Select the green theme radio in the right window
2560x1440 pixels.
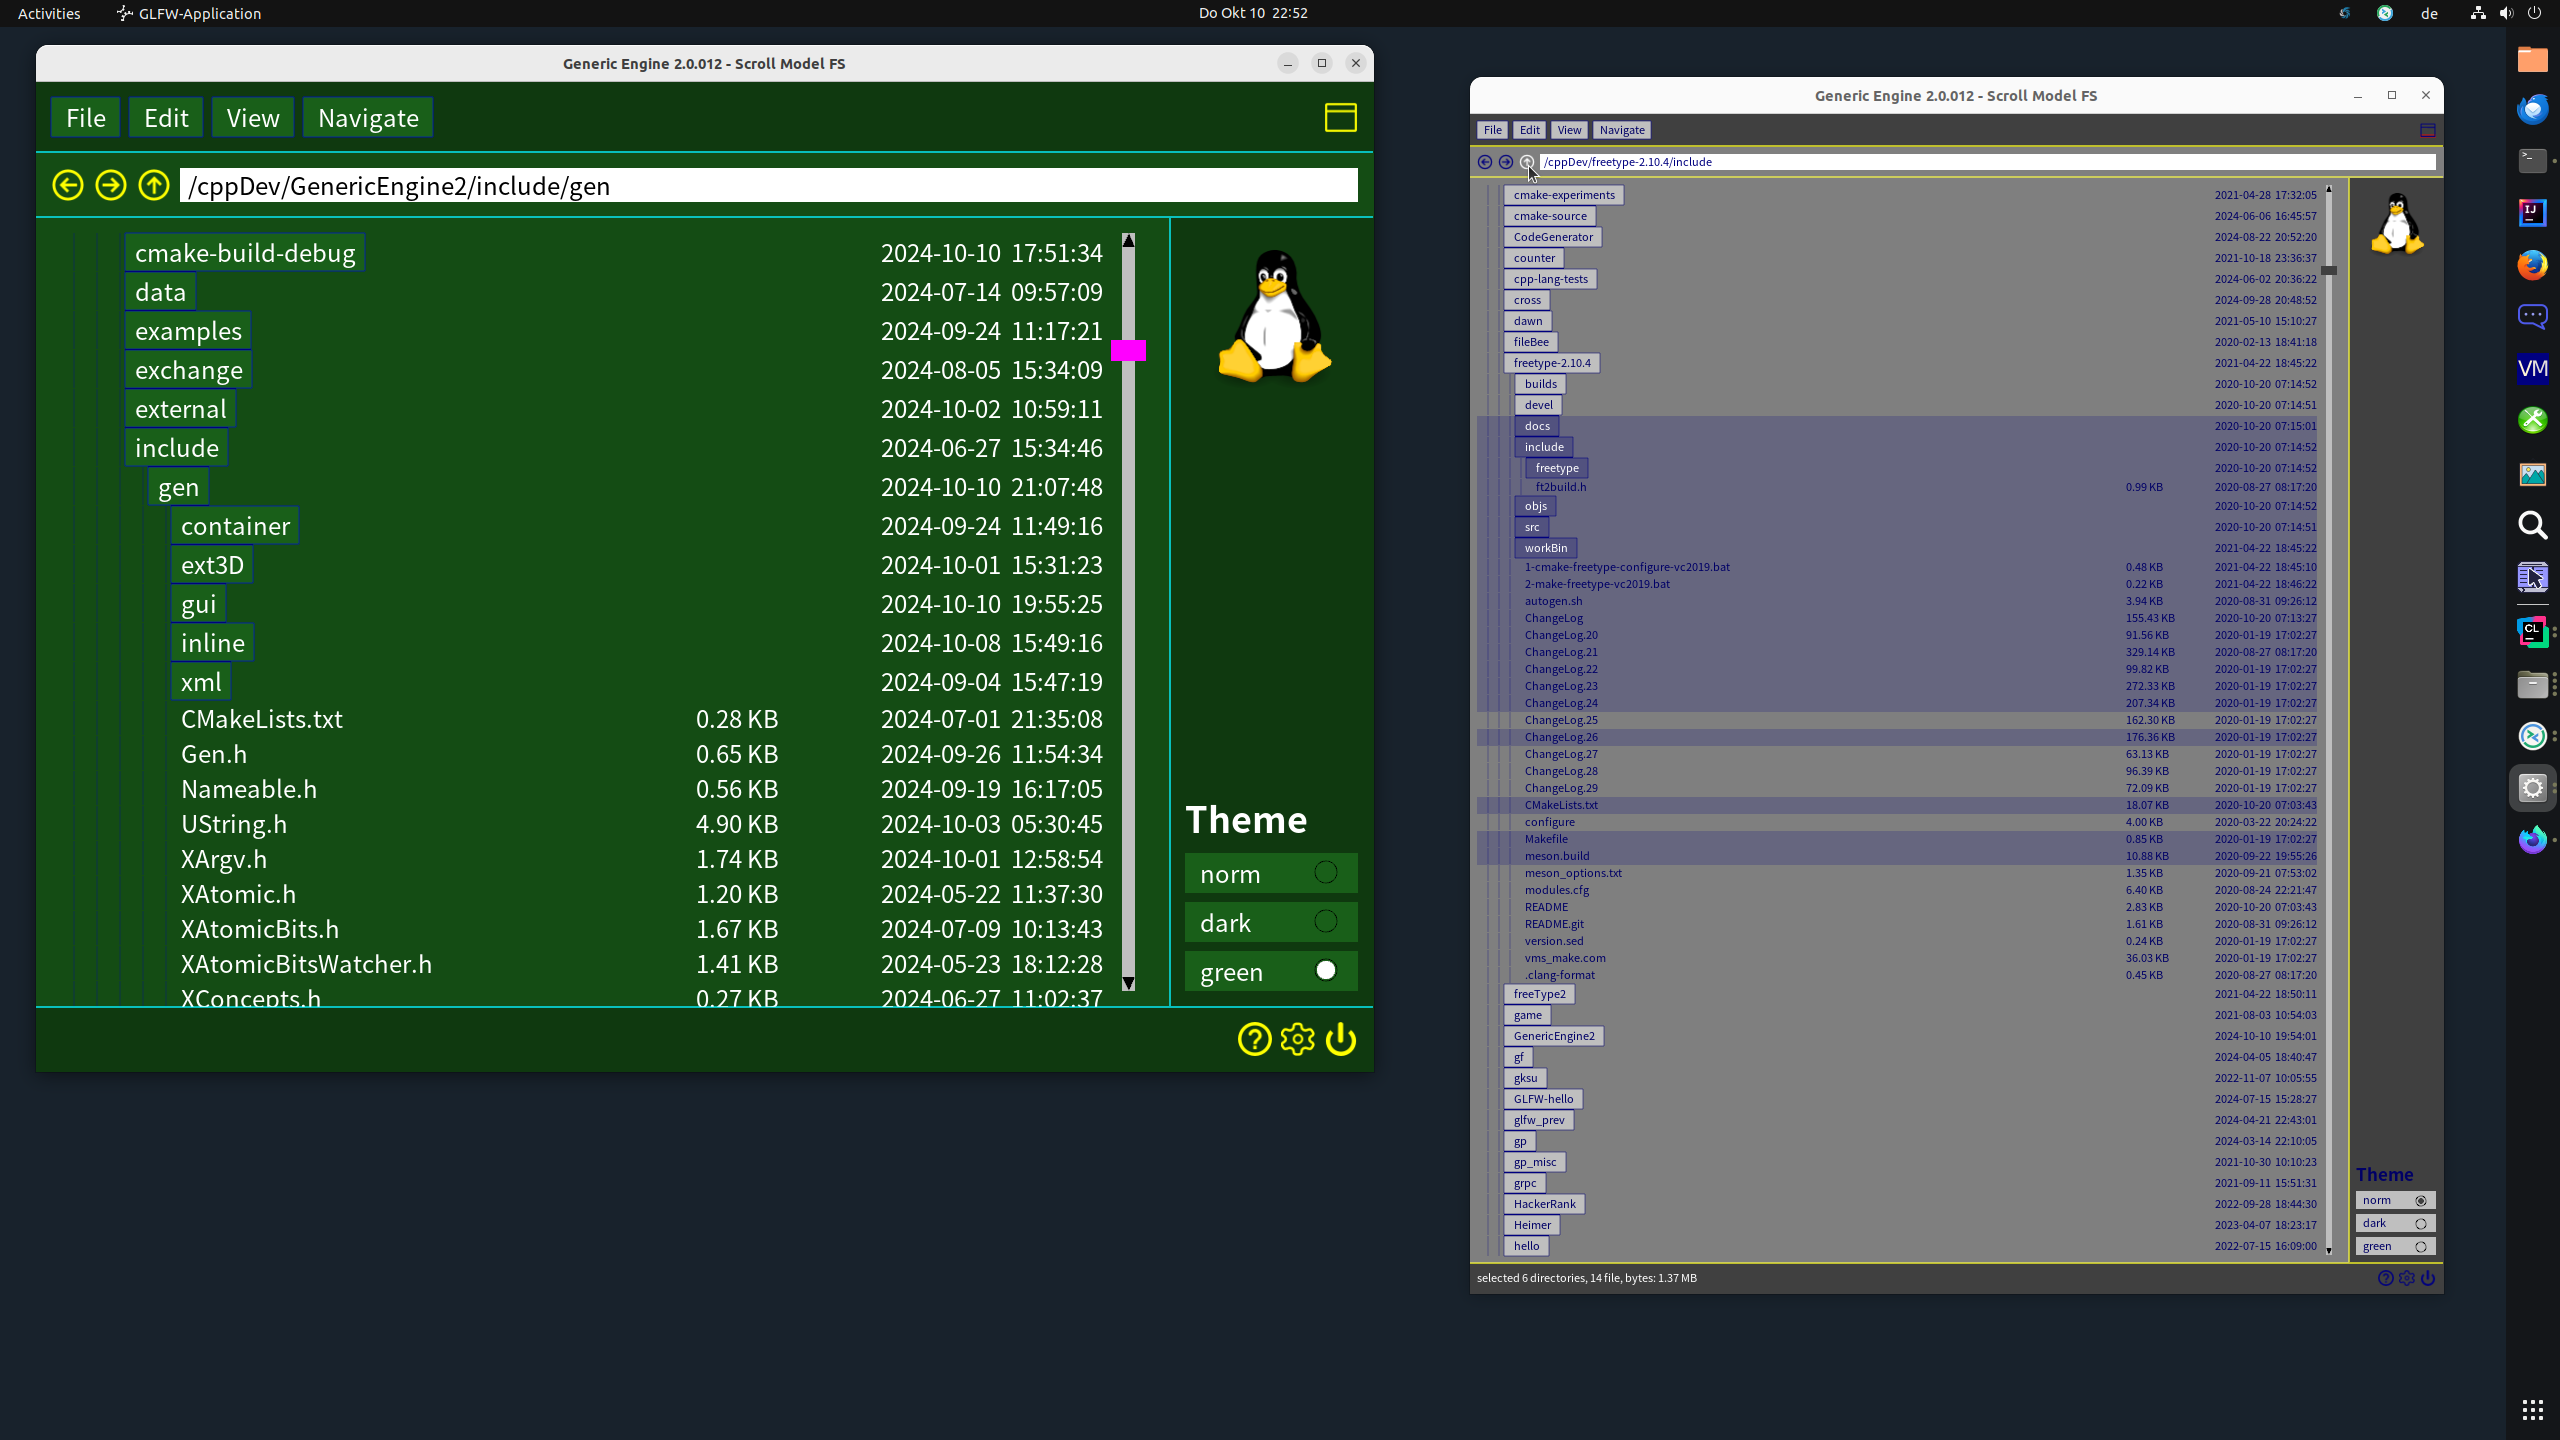pos(2421,1246)
